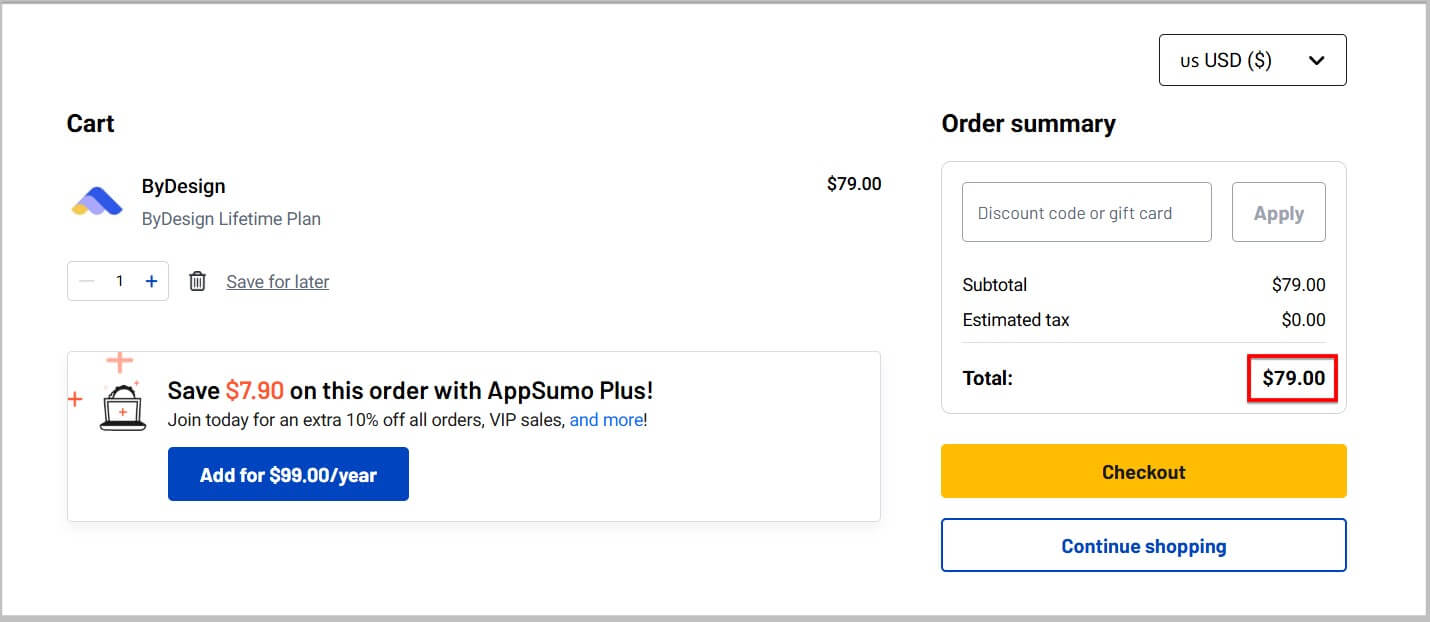This screenshot has height=622, width=1430.
Task: Click the ByDesign product logo
Action: (x=97, y=200)
